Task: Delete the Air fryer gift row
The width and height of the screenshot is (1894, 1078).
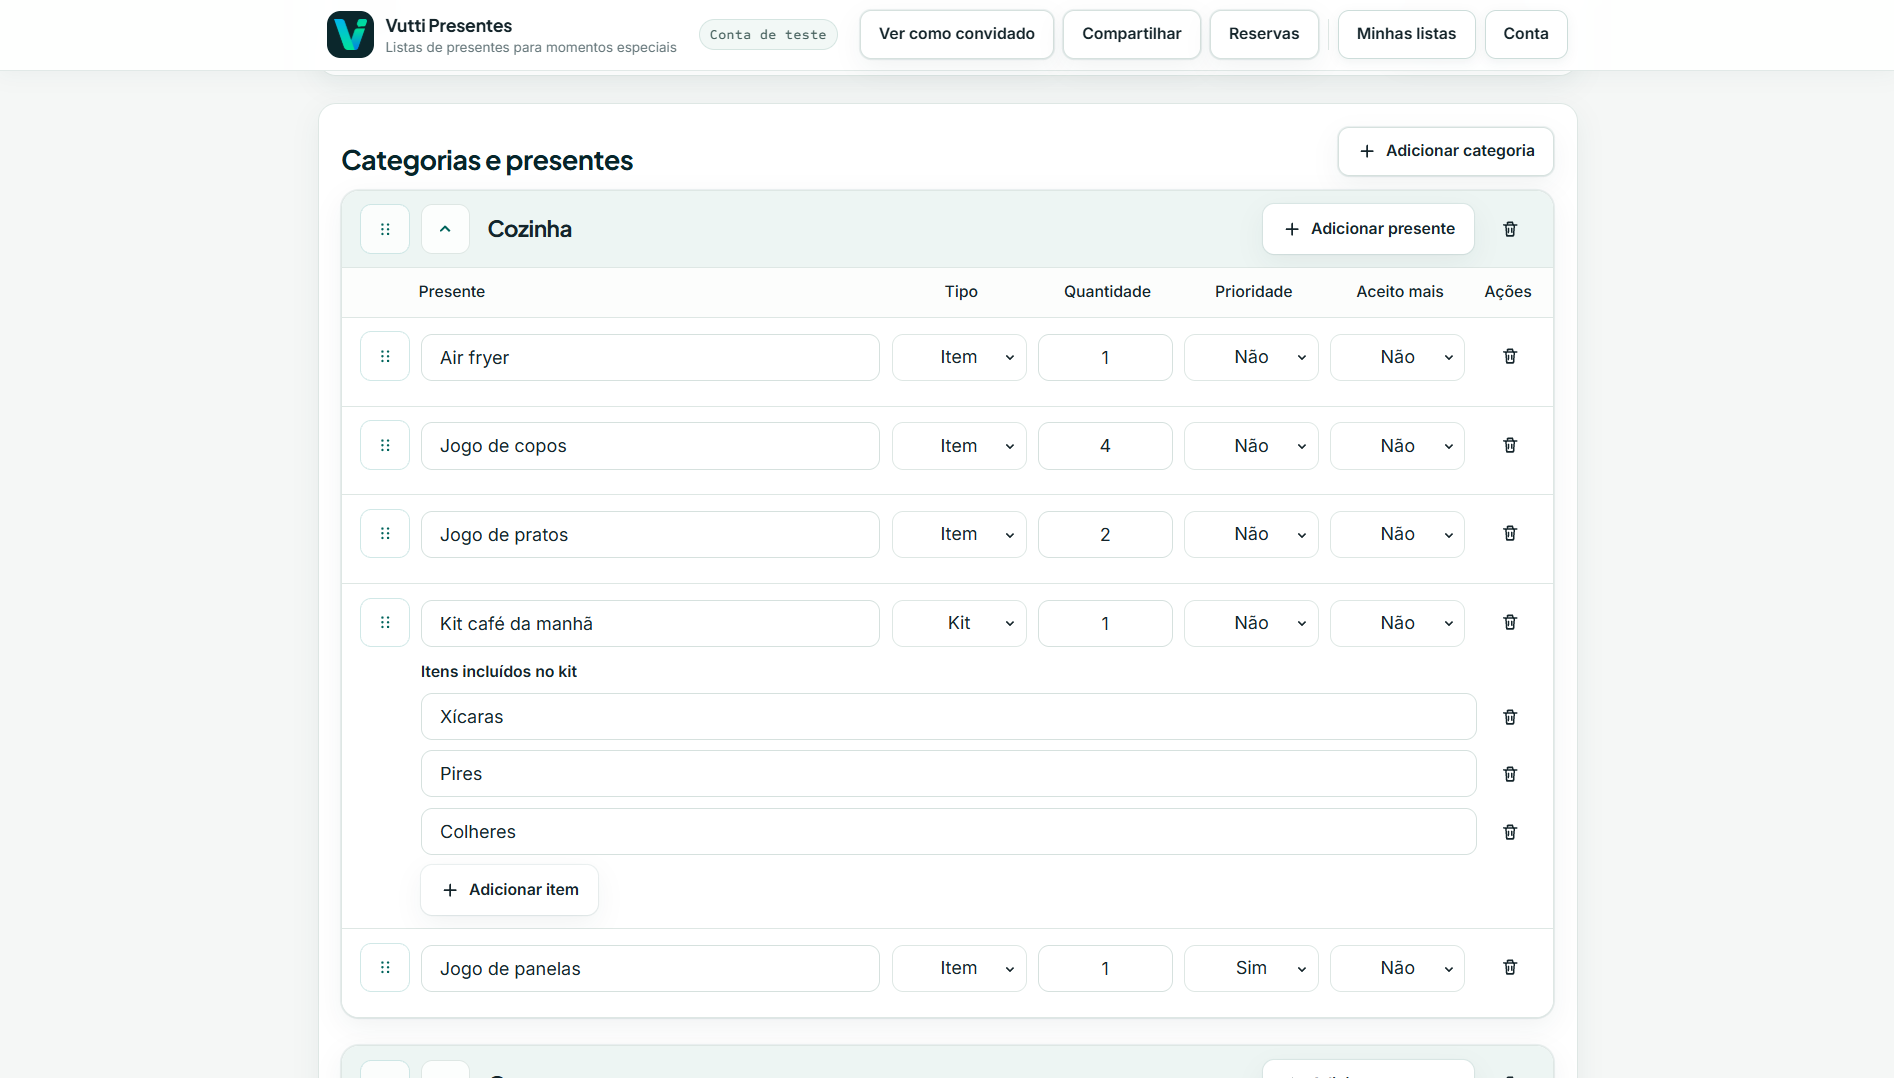Action: (x=1510, y=356)
